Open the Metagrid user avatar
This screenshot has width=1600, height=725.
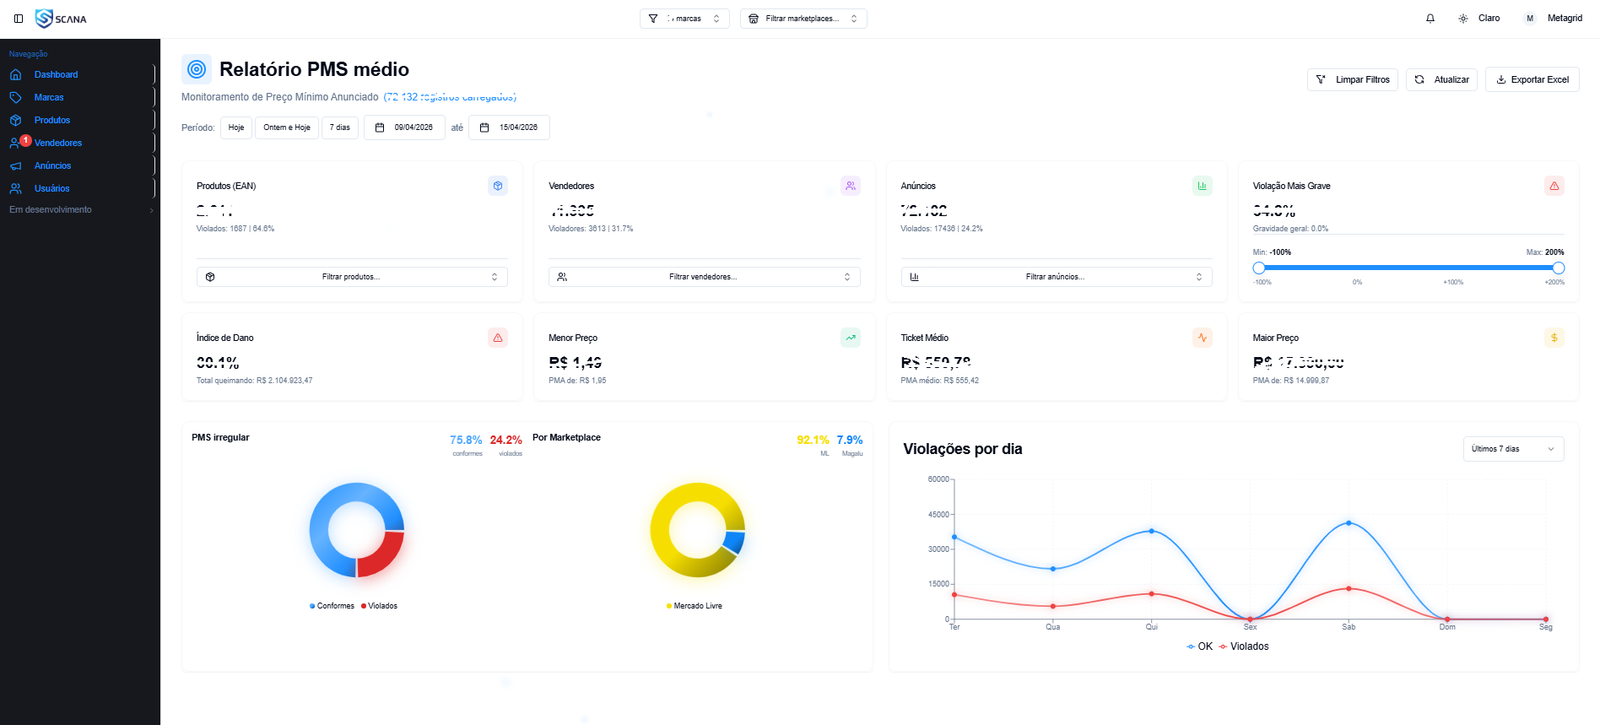tap(1530, 18)
